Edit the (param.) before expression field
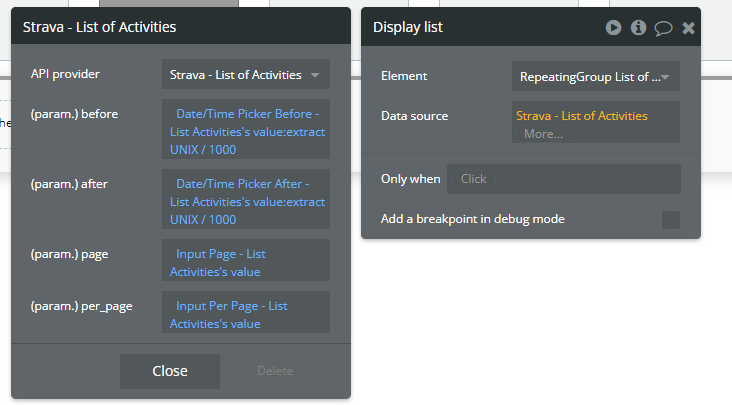The image size is (732, 405). click(x=246, y=130)
